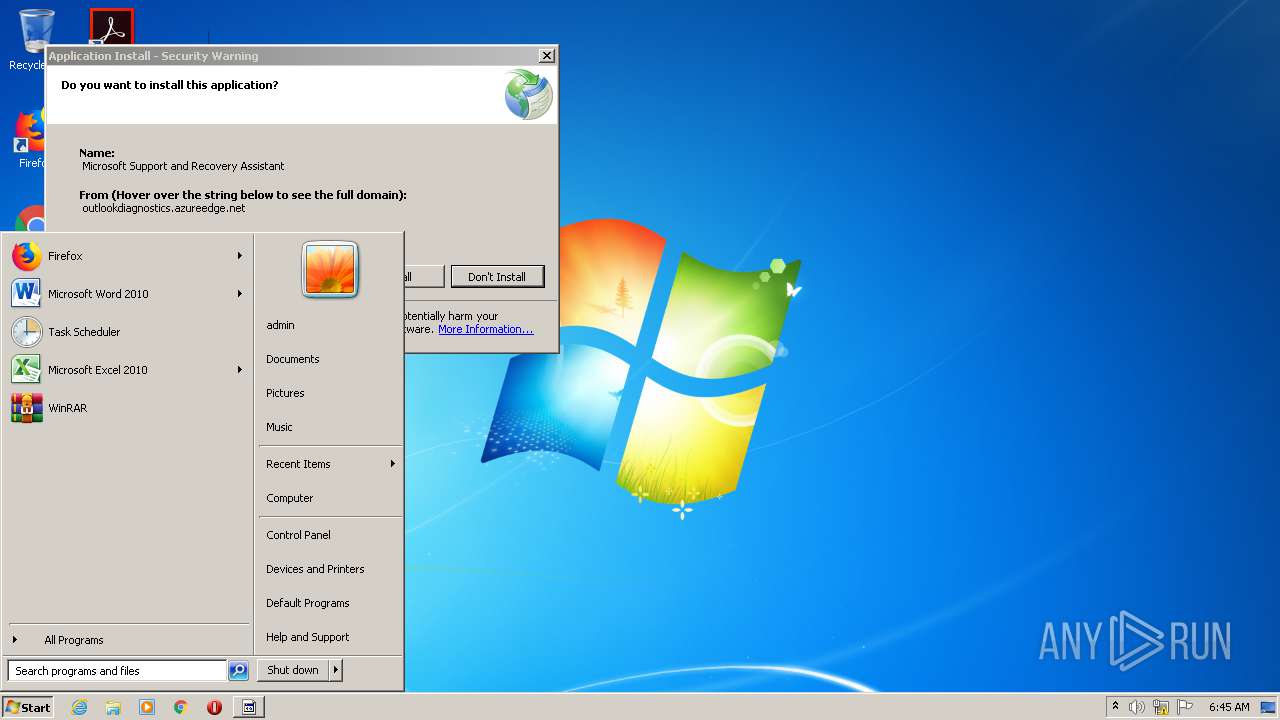Open Task Scheduler from Start menu

[x=127, y=332]
